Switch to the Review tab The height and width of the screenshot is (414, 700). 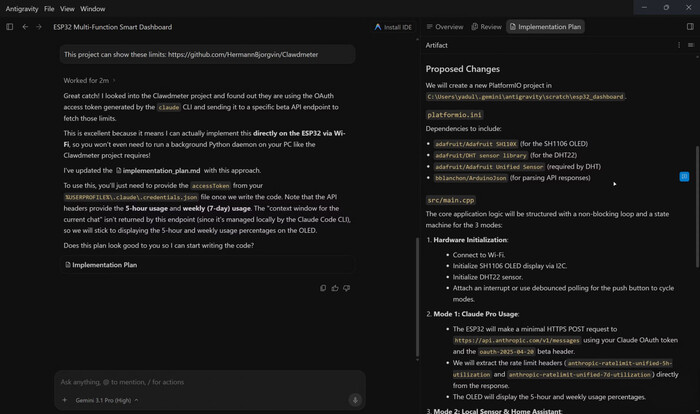(x=487, y=27)
